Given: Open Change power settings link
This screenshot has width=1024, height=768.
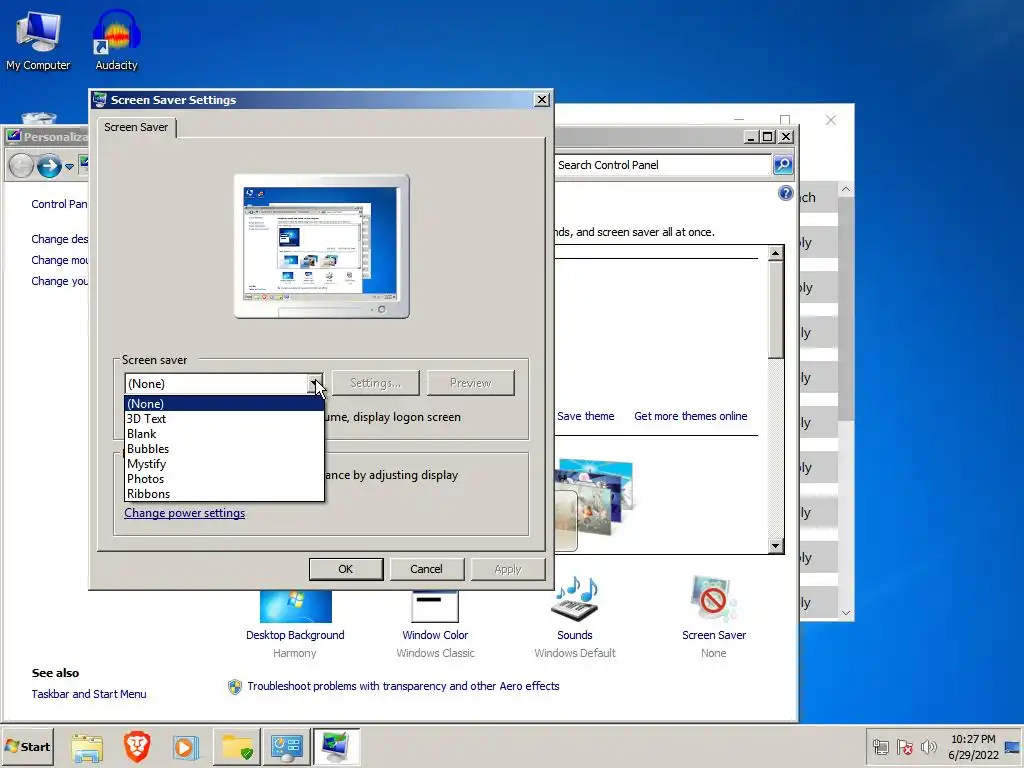Looking at the screenshot, I should pos(185,513).
